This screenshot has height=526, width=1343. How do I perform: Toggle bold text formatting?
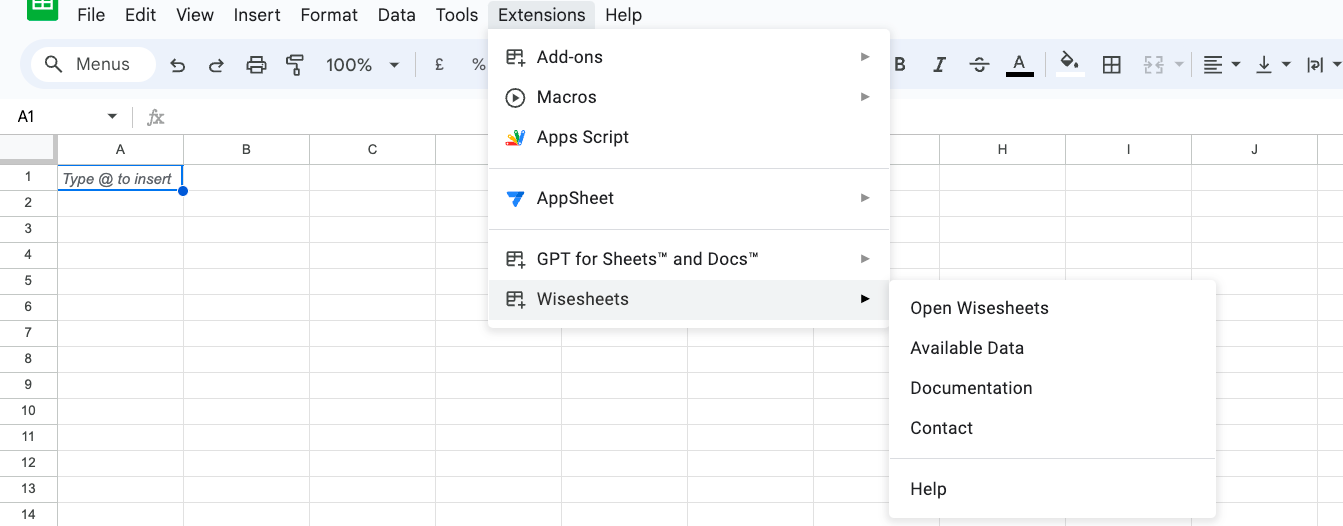click(x=900, y=65)
